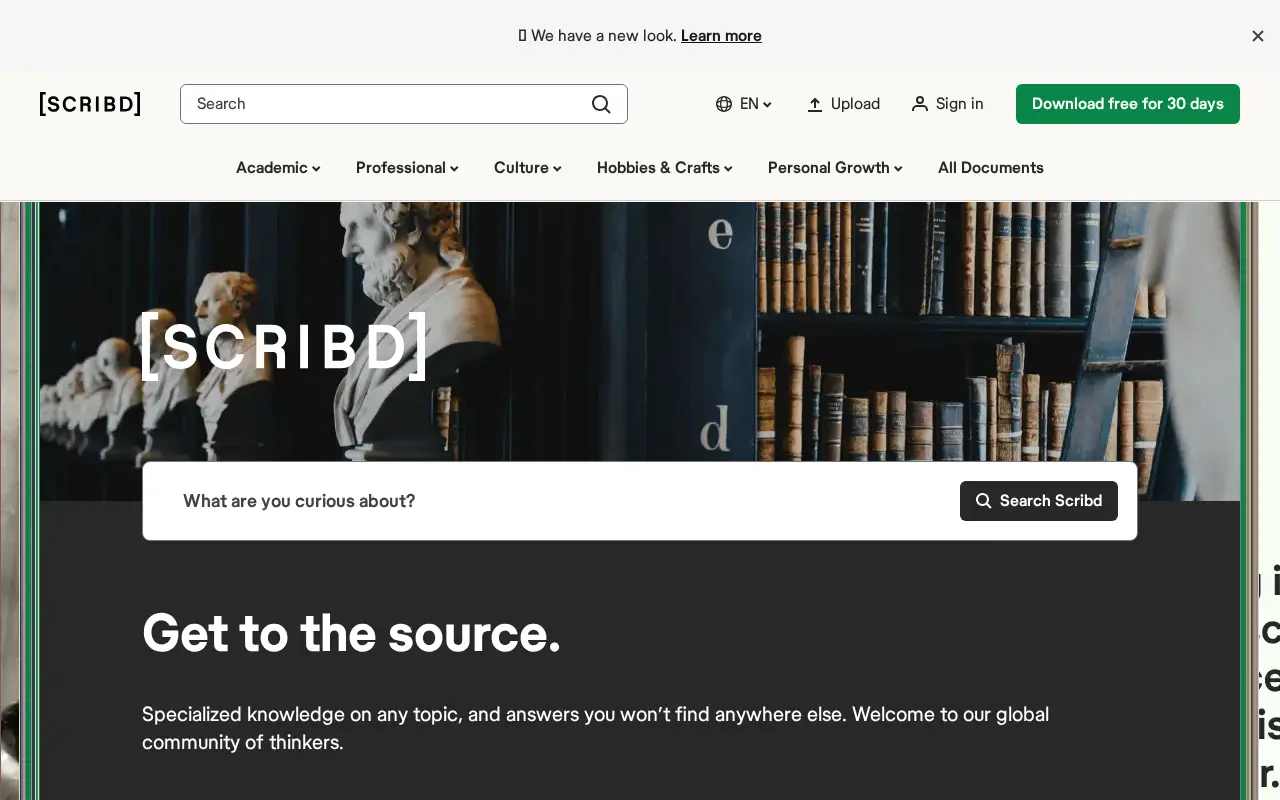This screenshot has height=800, width=1280.
Task: Click the person Sign in icon
Action: pyautogui.click(x=920, y=104)
